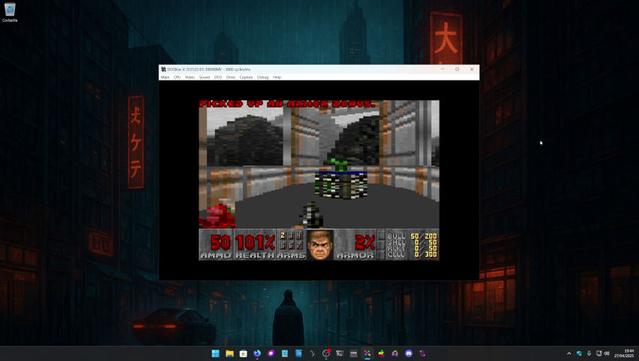Open the Main menu in DOSBox-X
The height and width of the screenshot is (361, 639).
pyautogui.click(x=165, y=77)
